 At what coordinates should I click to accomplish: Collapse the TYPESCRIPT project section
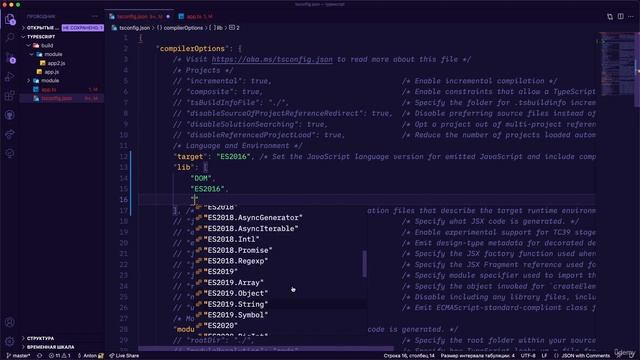point(41,37)
